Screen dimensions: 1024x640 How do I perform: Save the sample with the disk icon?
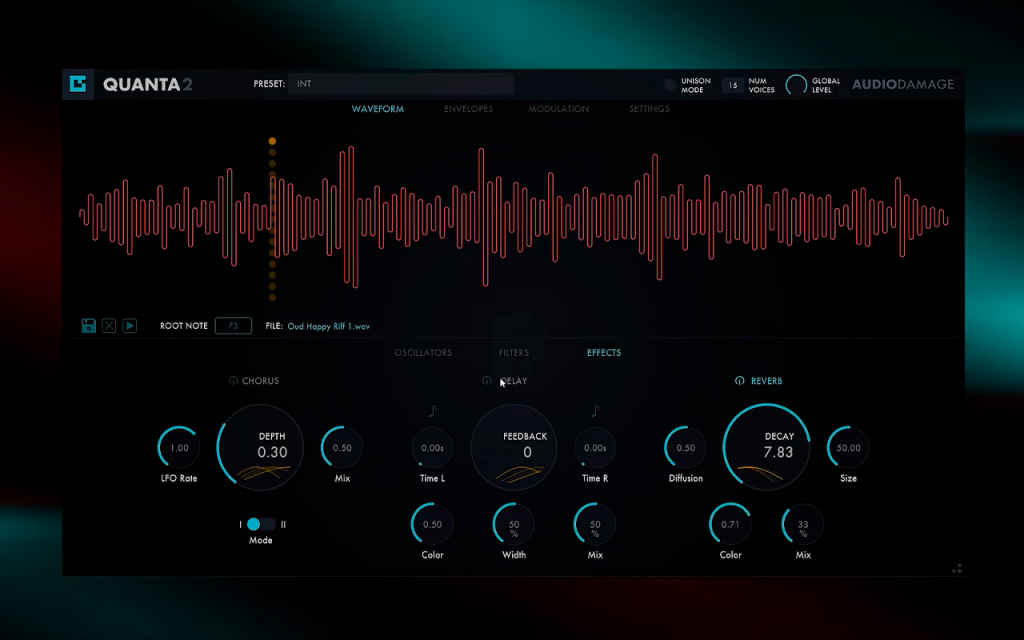[x=89, y=325]
